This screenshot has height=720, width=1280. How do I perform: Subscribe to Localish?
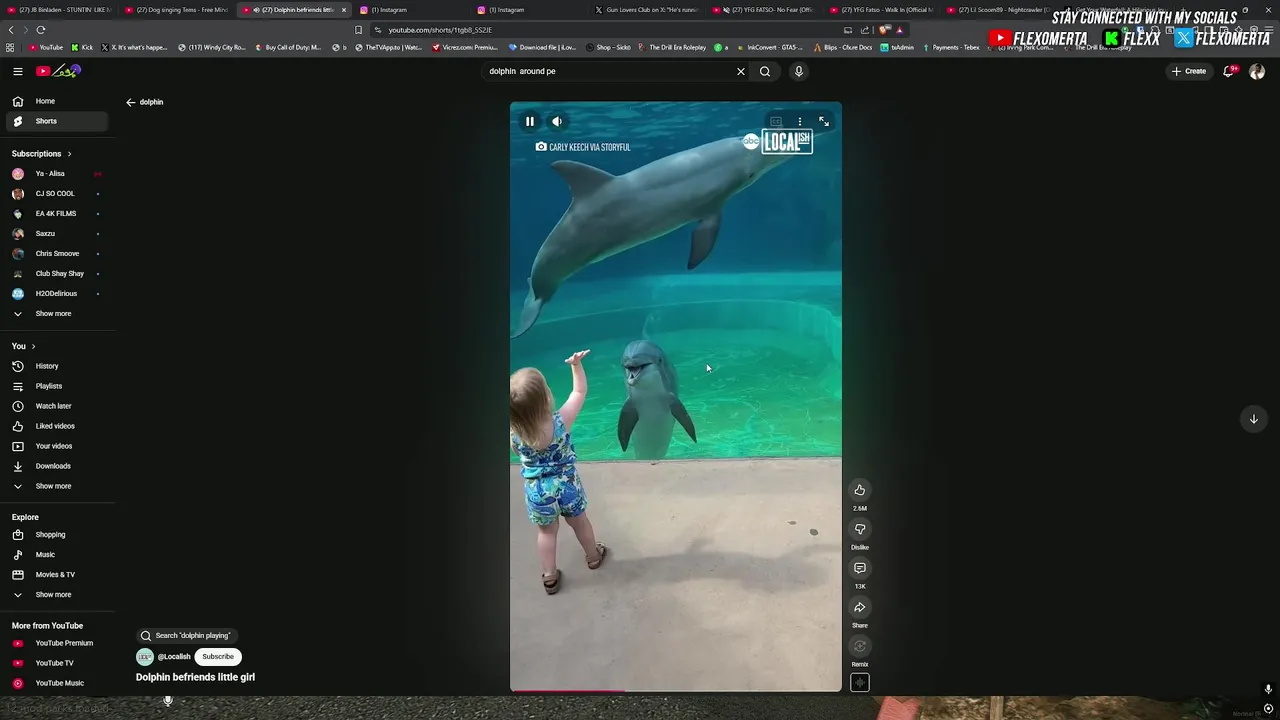point(218,657)
